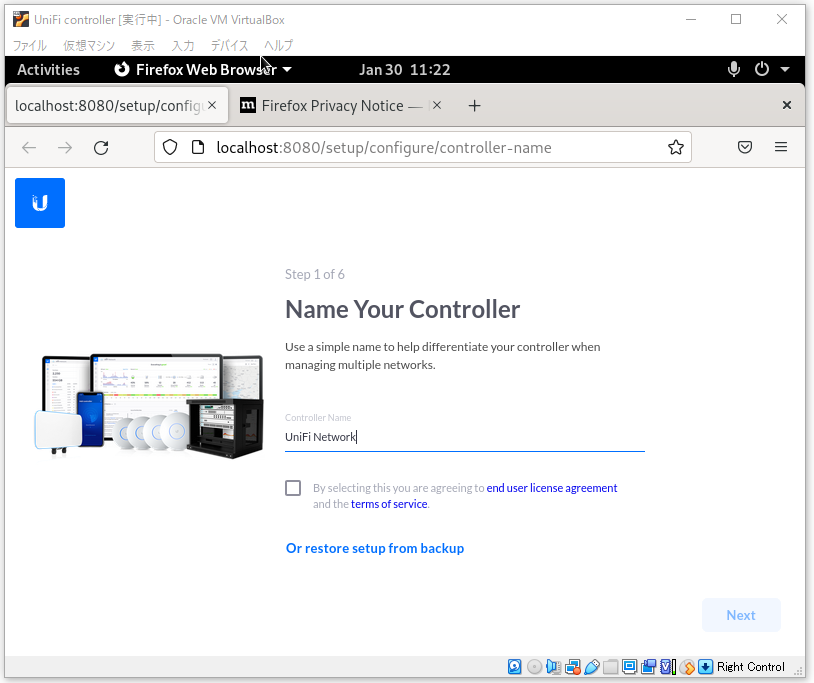Click the UniFi logo icon
814x683 pixels.
tap(40, 203)
